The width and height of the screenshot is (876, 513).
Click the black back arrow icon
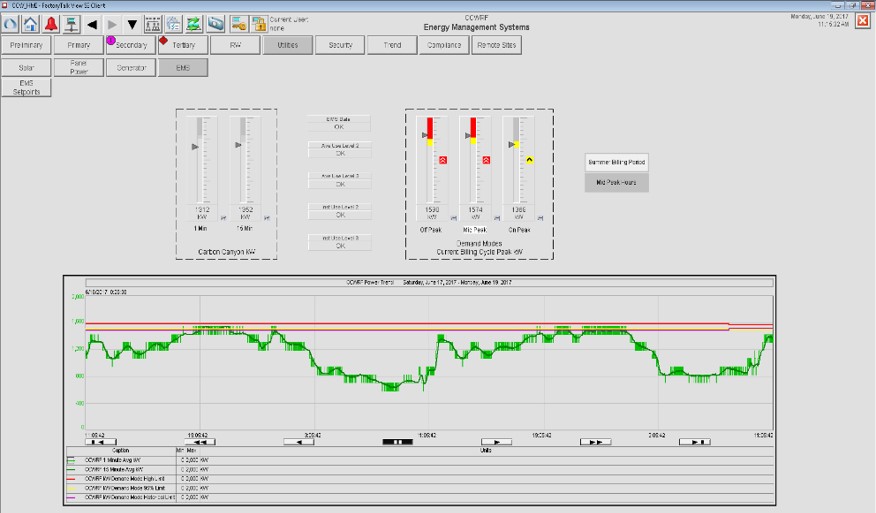point(92,23)
